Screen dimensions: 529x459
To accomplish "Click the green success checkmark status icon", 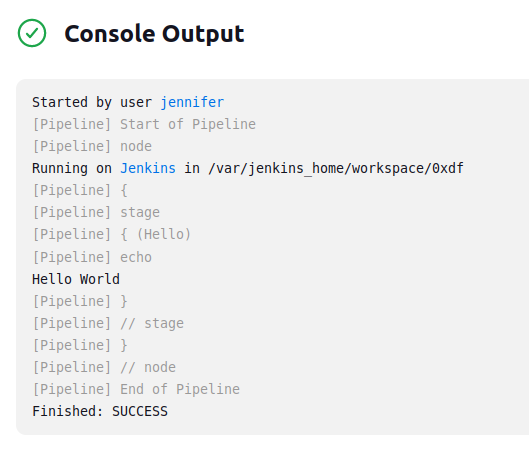I will [x=32, y=33].
